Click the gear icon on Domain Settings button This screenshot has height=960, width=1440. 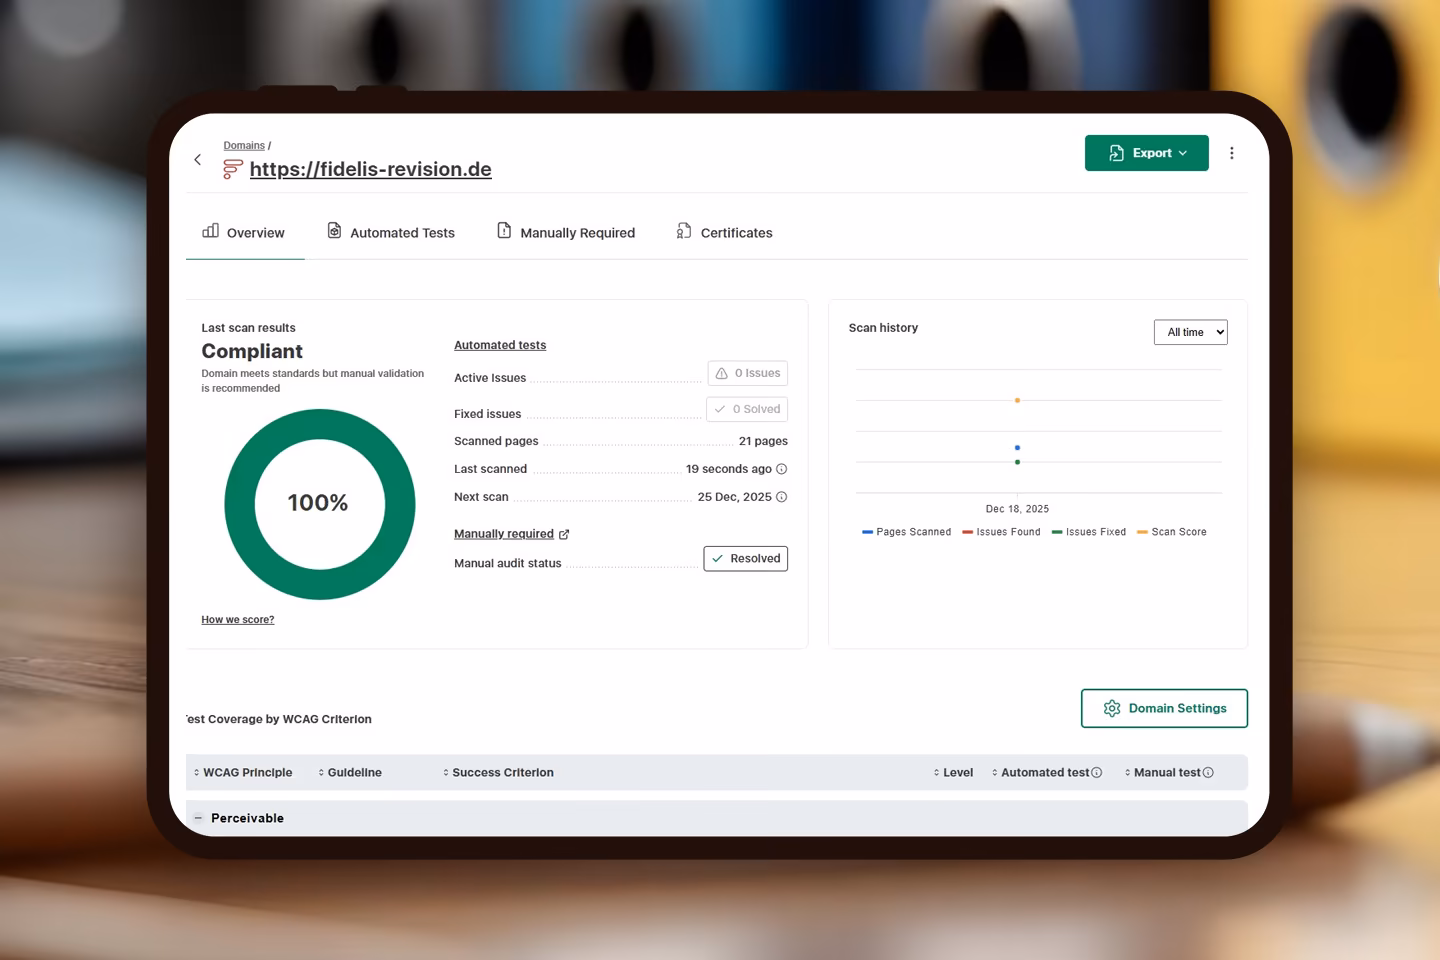(1112, 708)
